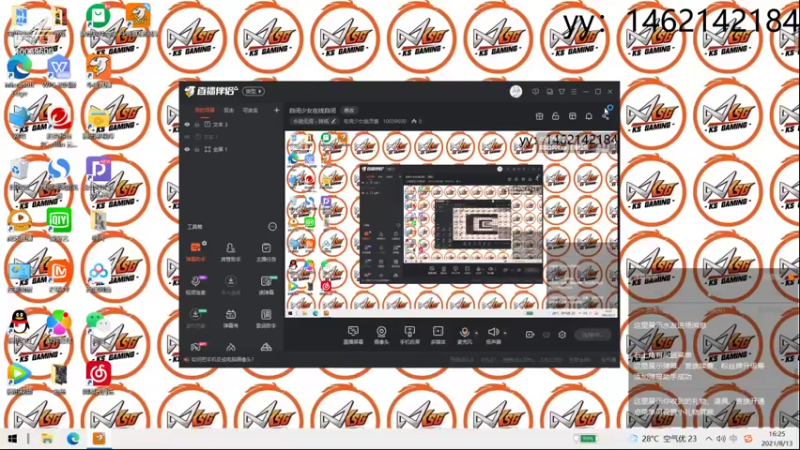Click the gray live status button
800x450 pixels.
click(x=592, y=335)
